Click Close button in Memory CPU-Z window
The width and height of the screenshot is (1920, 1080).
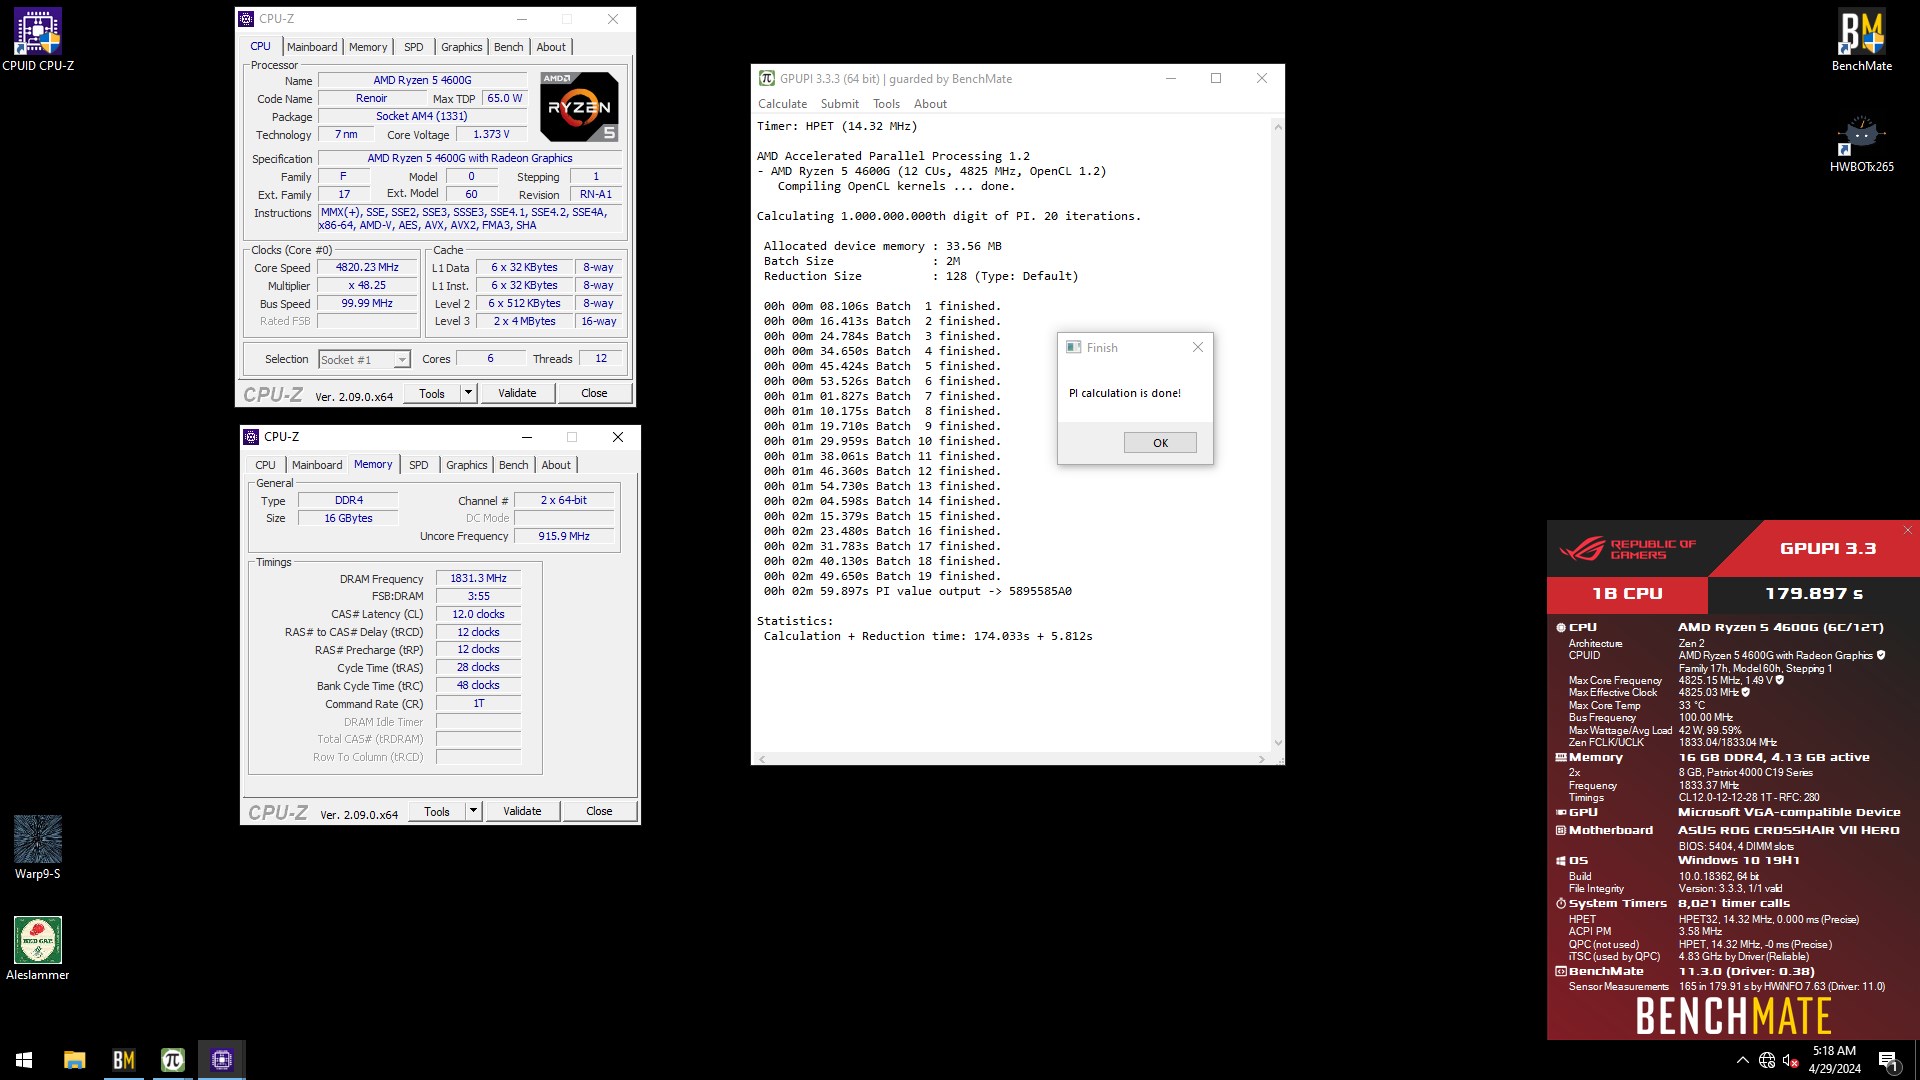[x=599, y=811]
